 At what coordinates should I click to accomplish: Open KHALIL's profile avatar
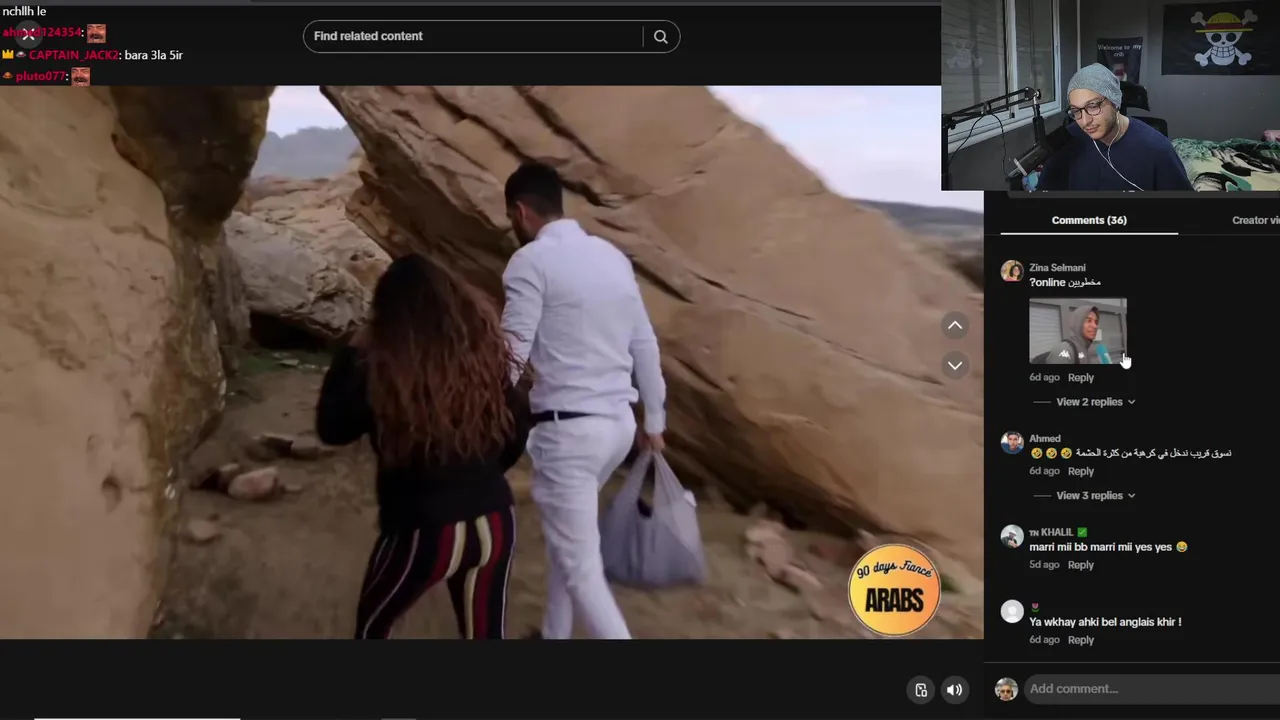(1012, 536)
